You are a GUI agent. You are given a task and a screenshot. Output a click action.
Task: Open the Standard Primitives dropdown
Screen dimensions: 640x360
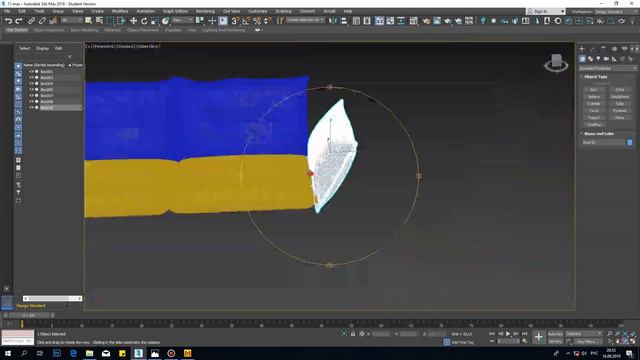608,68
